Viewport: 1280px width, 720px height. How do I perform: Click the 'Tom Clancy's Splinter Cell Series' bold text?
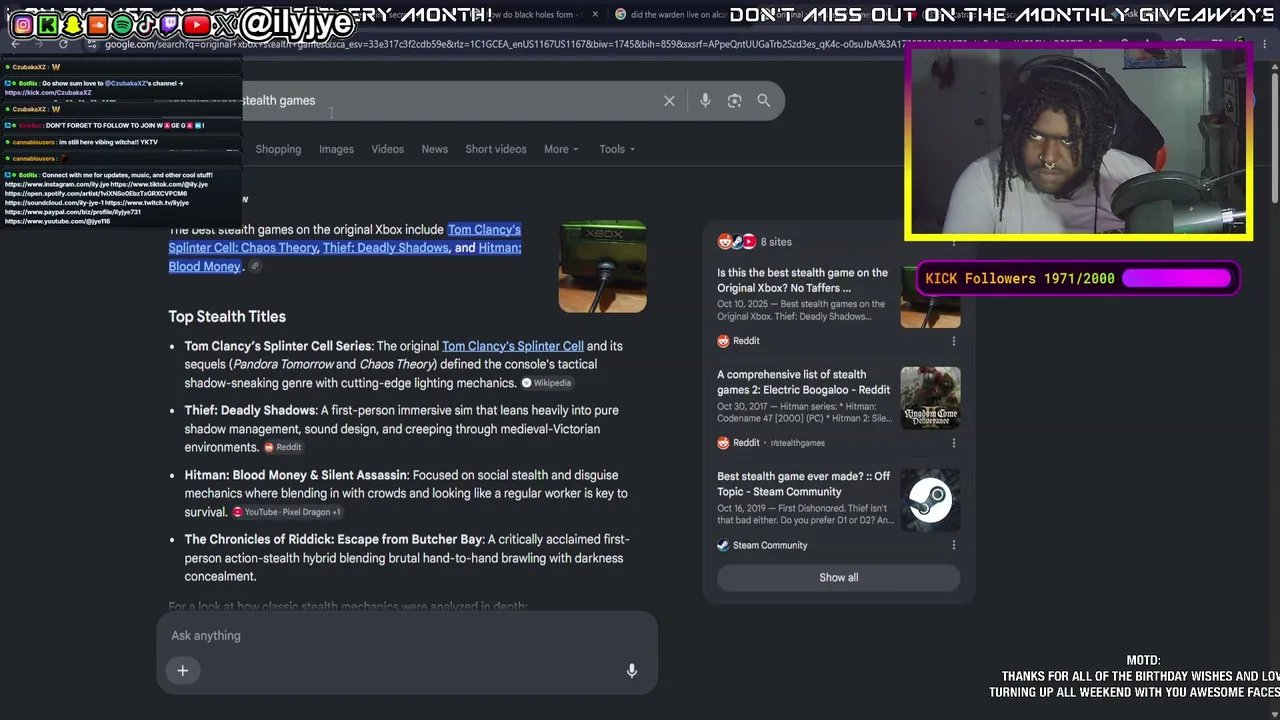(x=278, y=346)
